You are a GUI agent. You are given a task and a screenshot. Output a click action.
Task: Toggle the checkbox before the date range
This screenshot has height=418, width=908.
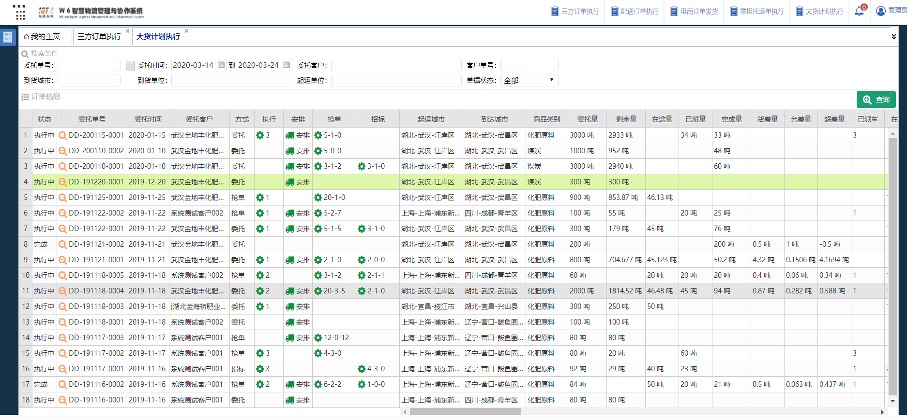(130, 65)
